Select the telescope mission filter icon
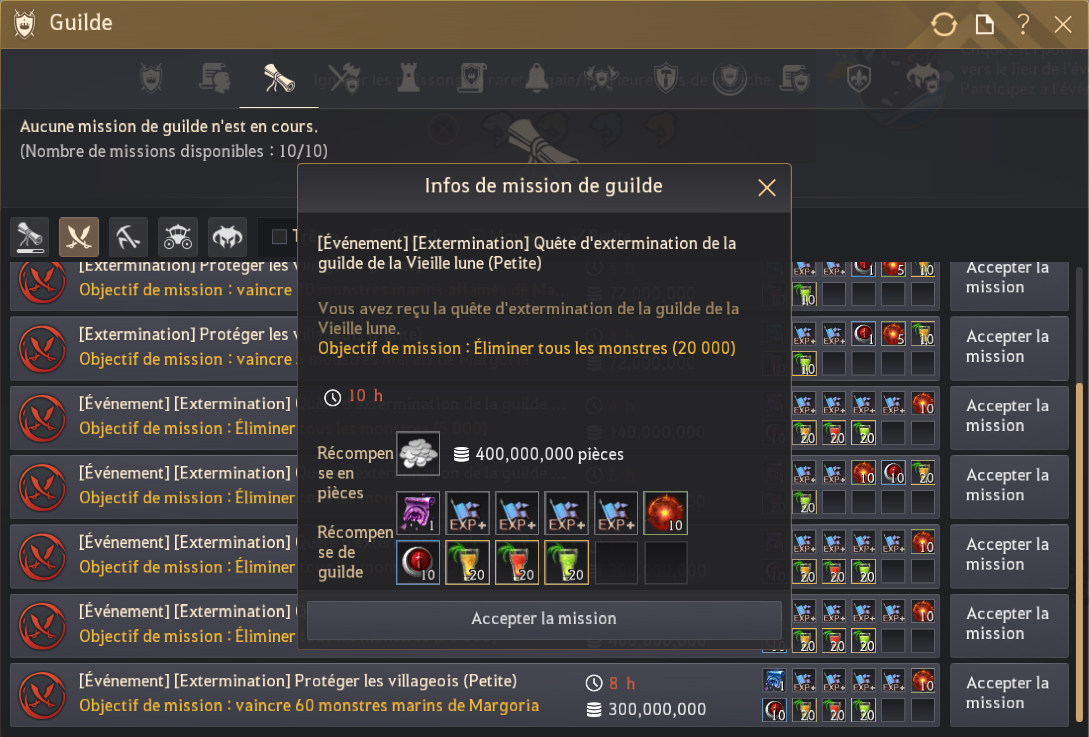The width and height of the screenshot is (1089, 737). (x=30, y=237)
